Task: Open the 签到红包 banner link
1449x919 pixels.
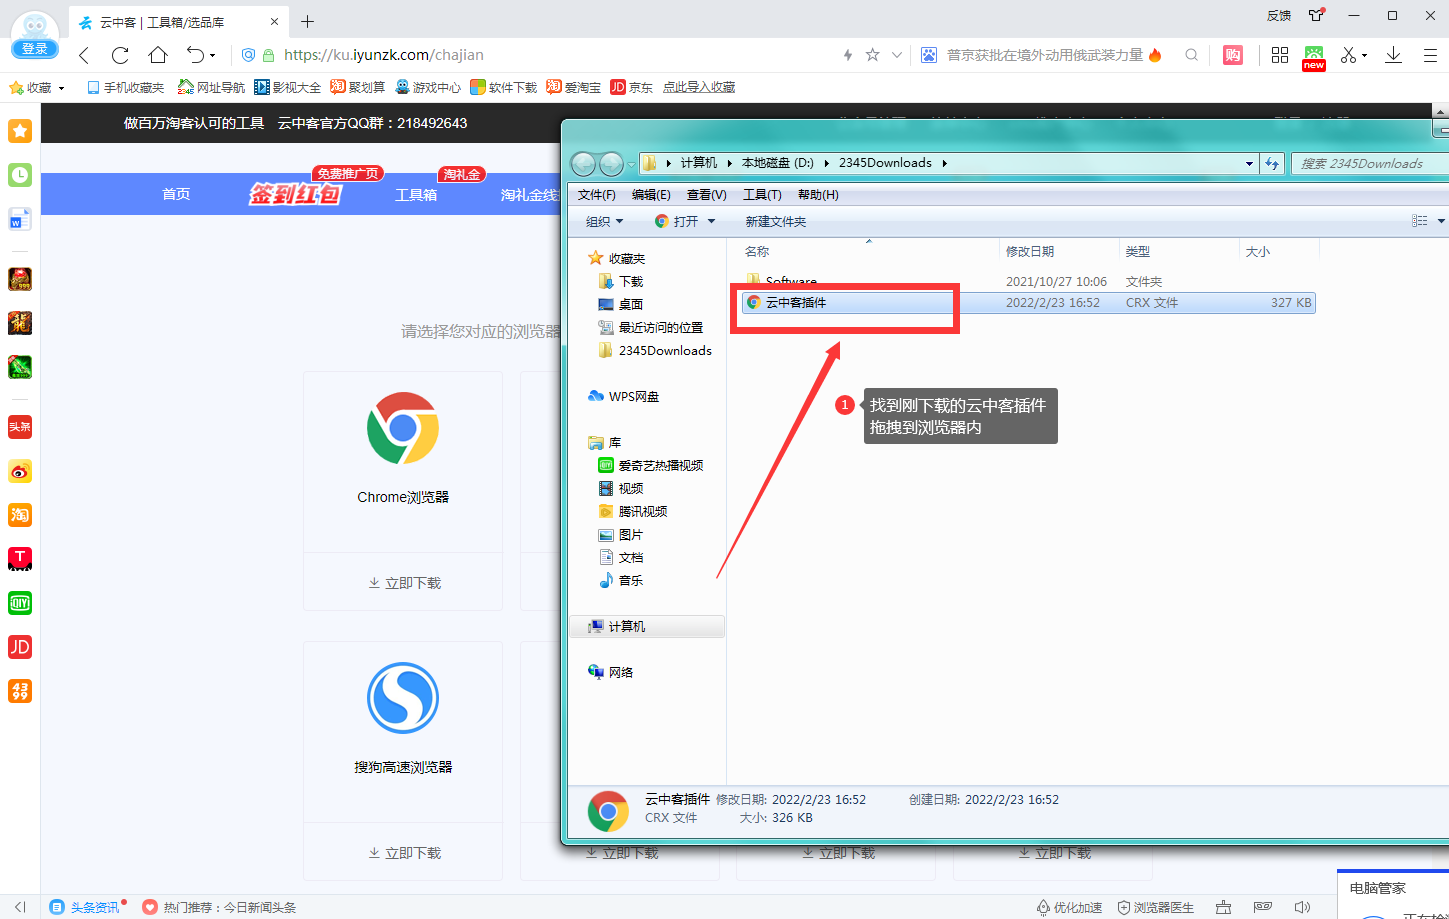Action: click(295, 194)
